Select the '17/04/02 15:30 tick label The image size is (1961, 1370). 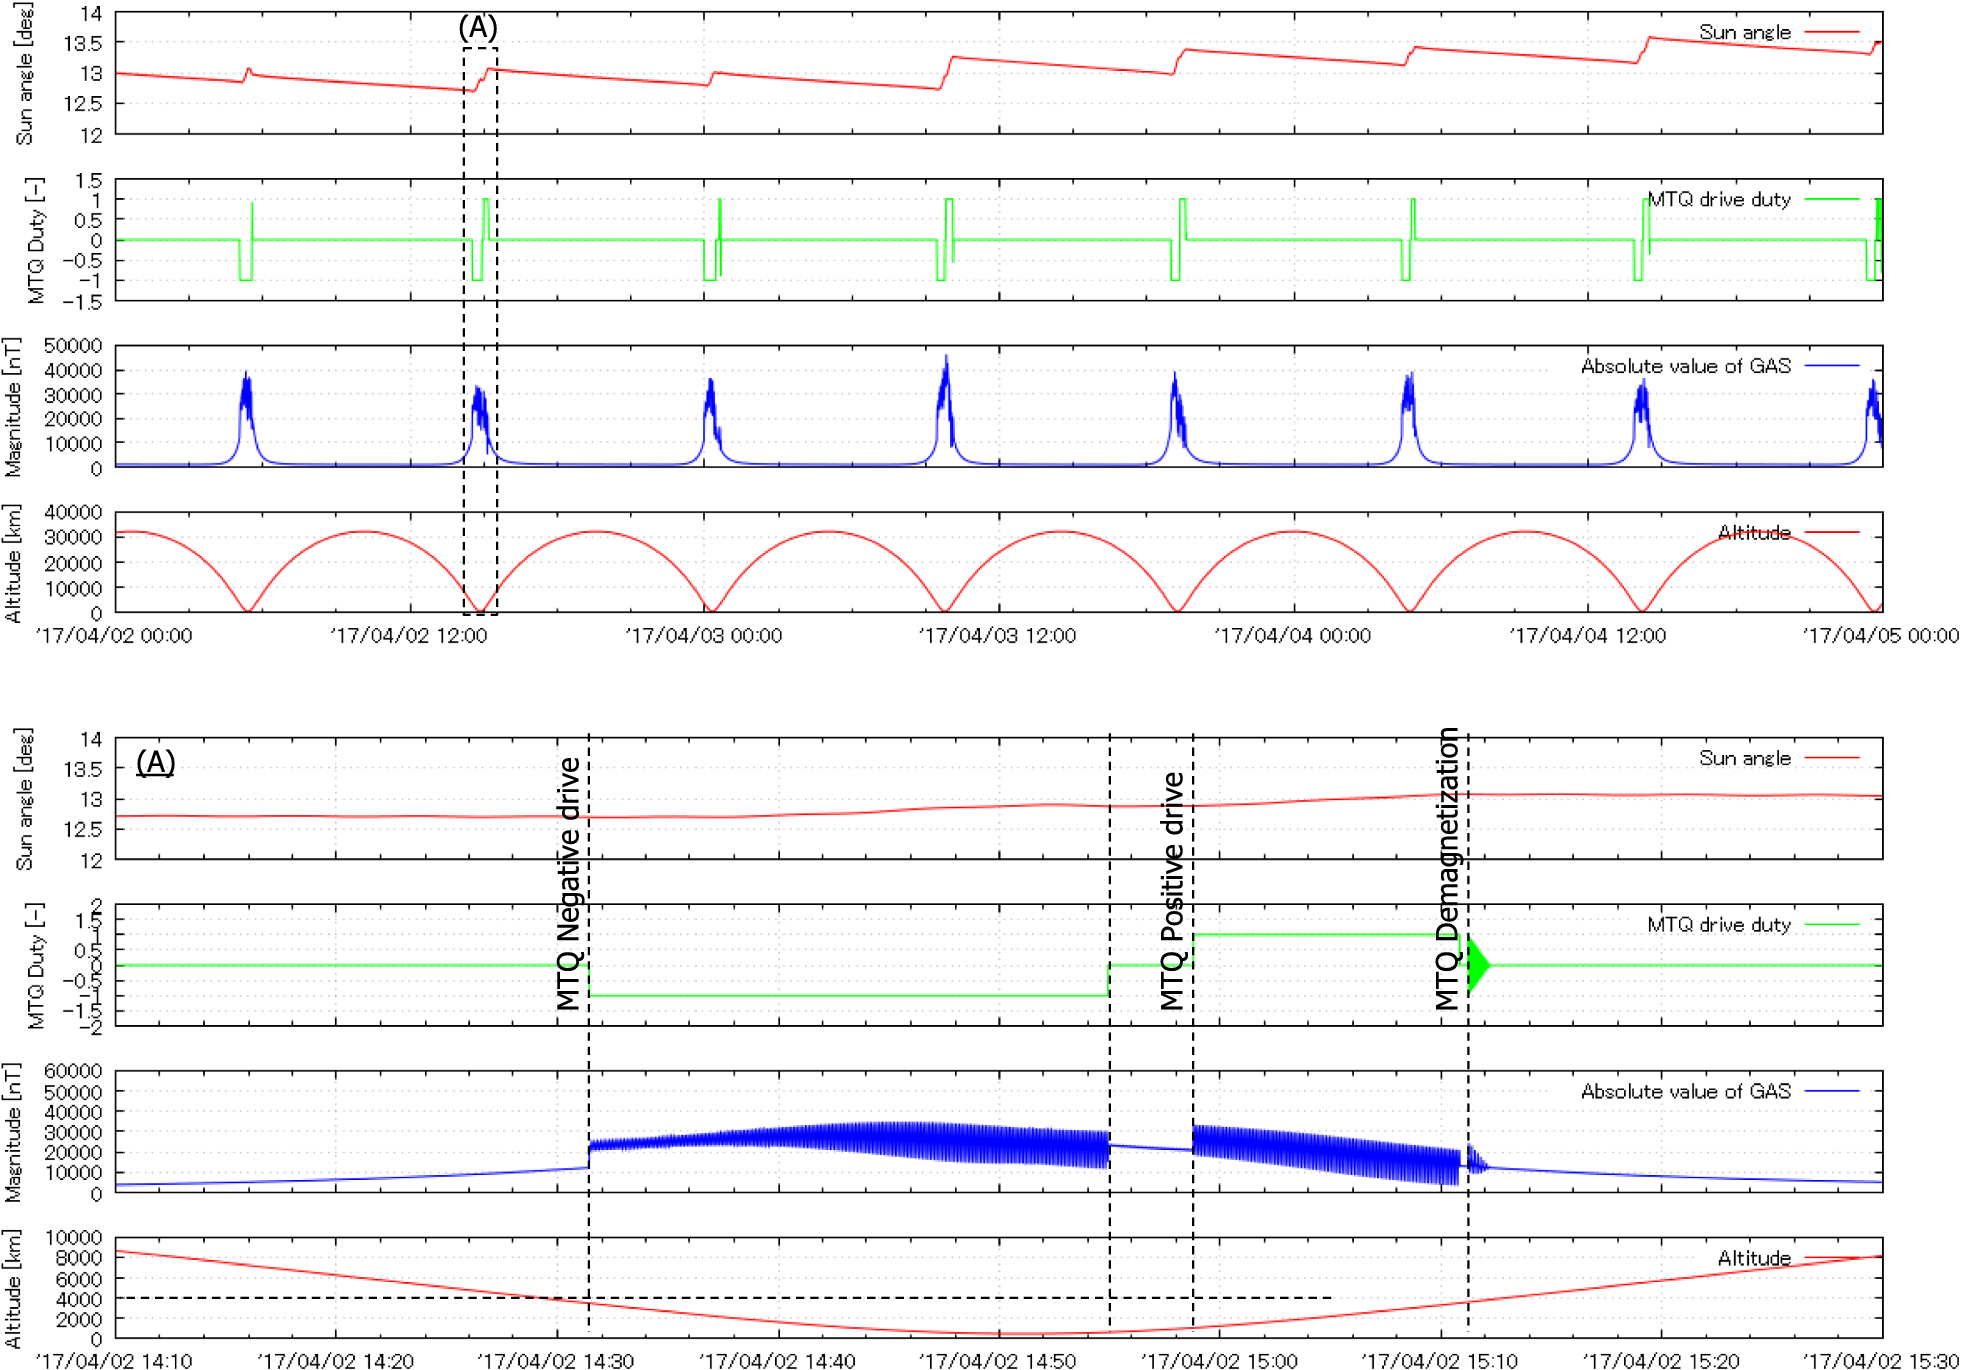[x=1881, y=1361]
